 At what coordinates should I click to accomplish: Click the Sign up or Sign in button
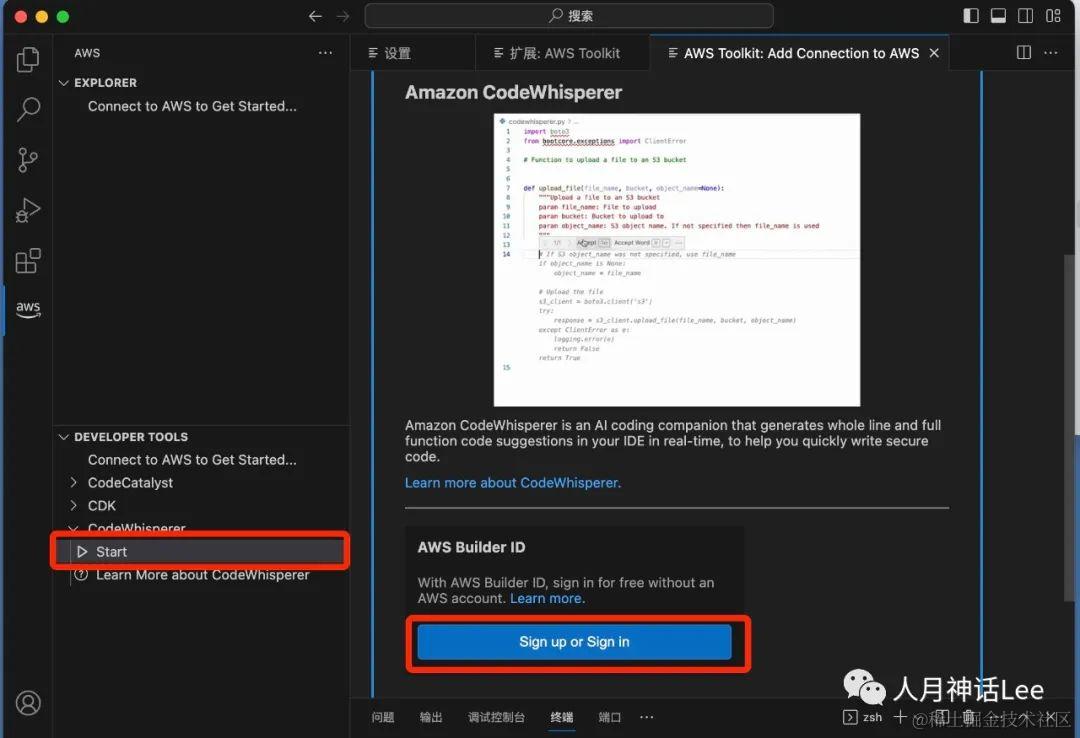[x=574, y=642]
